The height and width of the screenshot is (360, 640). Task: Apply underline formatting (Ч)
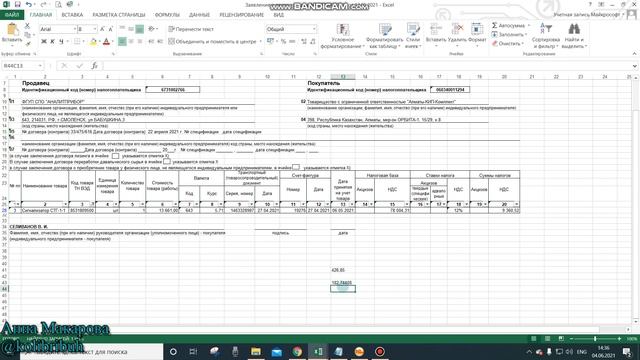pyautogui.click(x=61, y=41)
